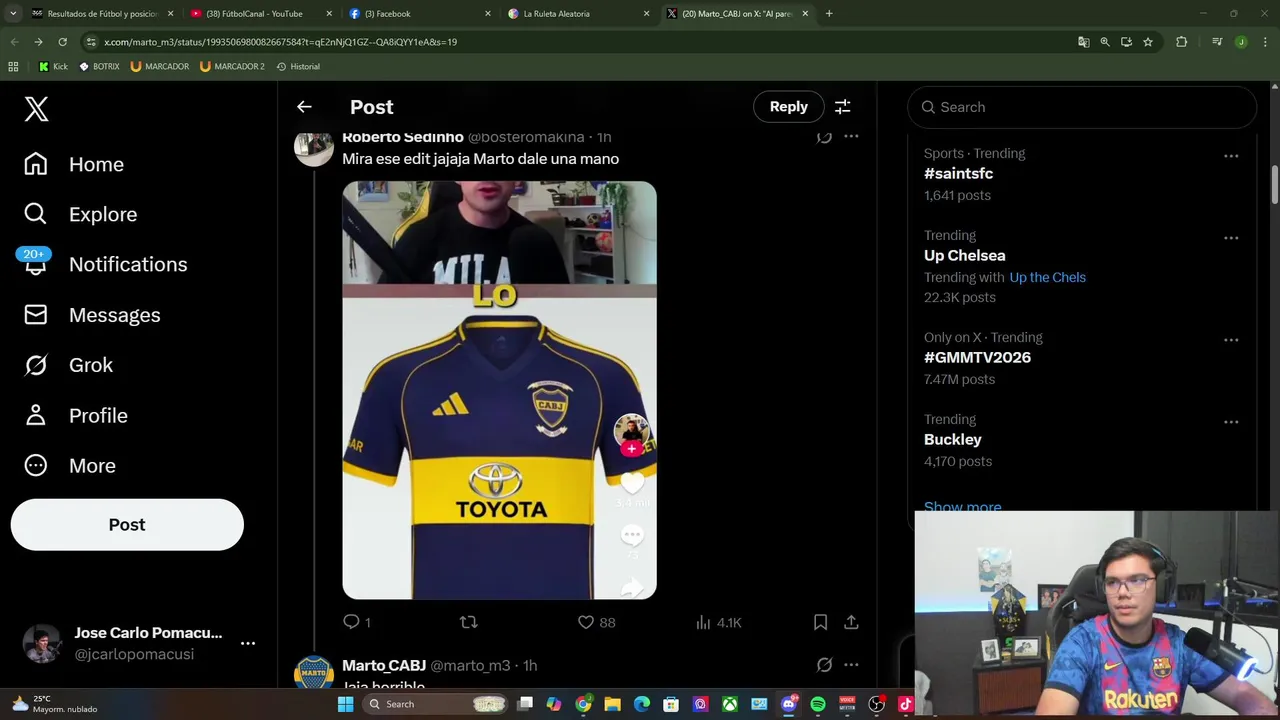Open Chrome apps grid icon

[x=13, y=66]
